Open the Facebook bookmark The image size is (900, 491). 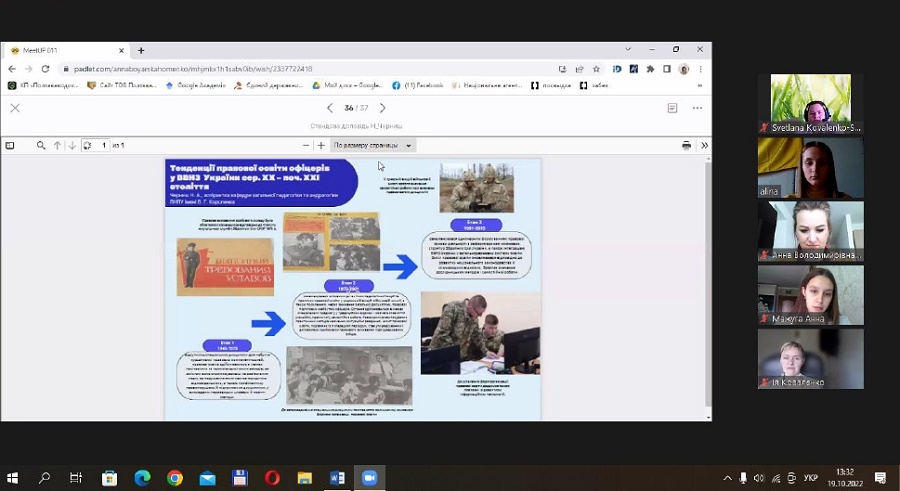click(x=420, y=85)
